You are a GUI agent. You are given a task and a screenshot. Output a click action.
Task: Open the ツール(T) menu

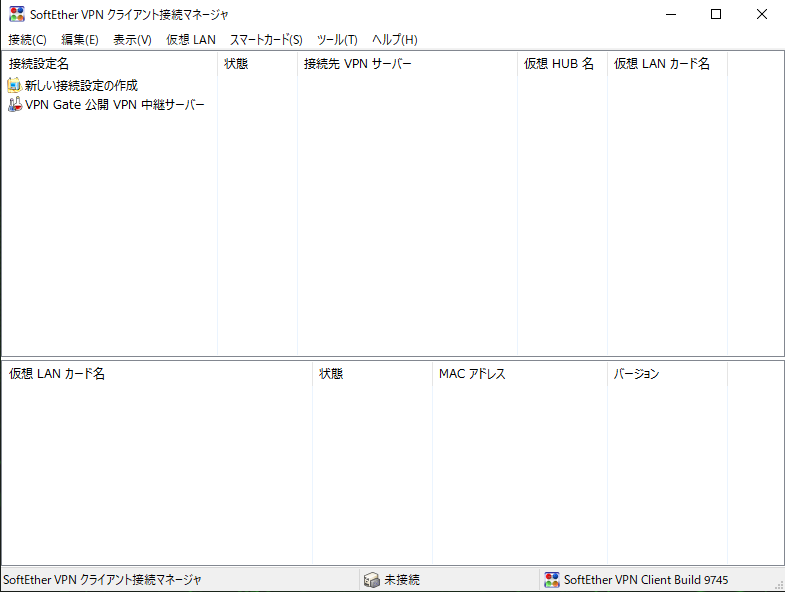point(337,40)
